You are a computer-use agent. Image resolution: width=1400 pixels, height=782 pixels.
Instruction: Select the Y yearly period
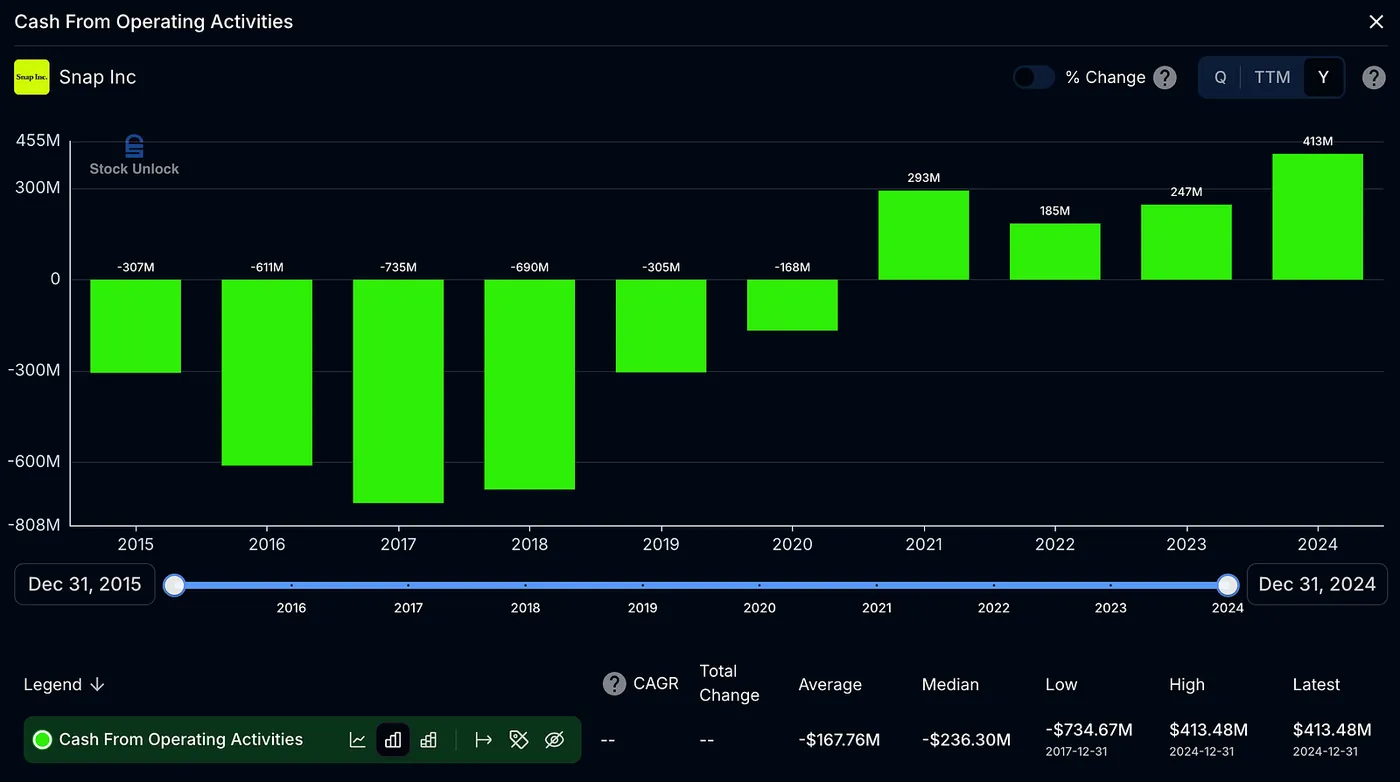(1324, 77)
